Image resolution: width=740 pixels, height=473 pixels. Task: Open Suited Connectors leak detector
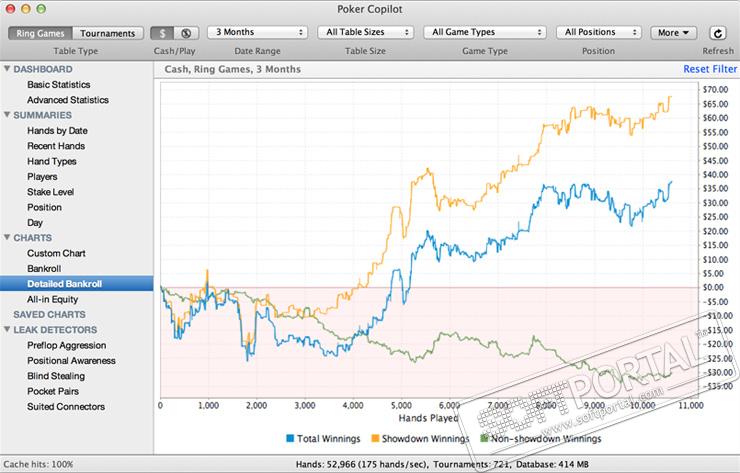click(66, 406)
